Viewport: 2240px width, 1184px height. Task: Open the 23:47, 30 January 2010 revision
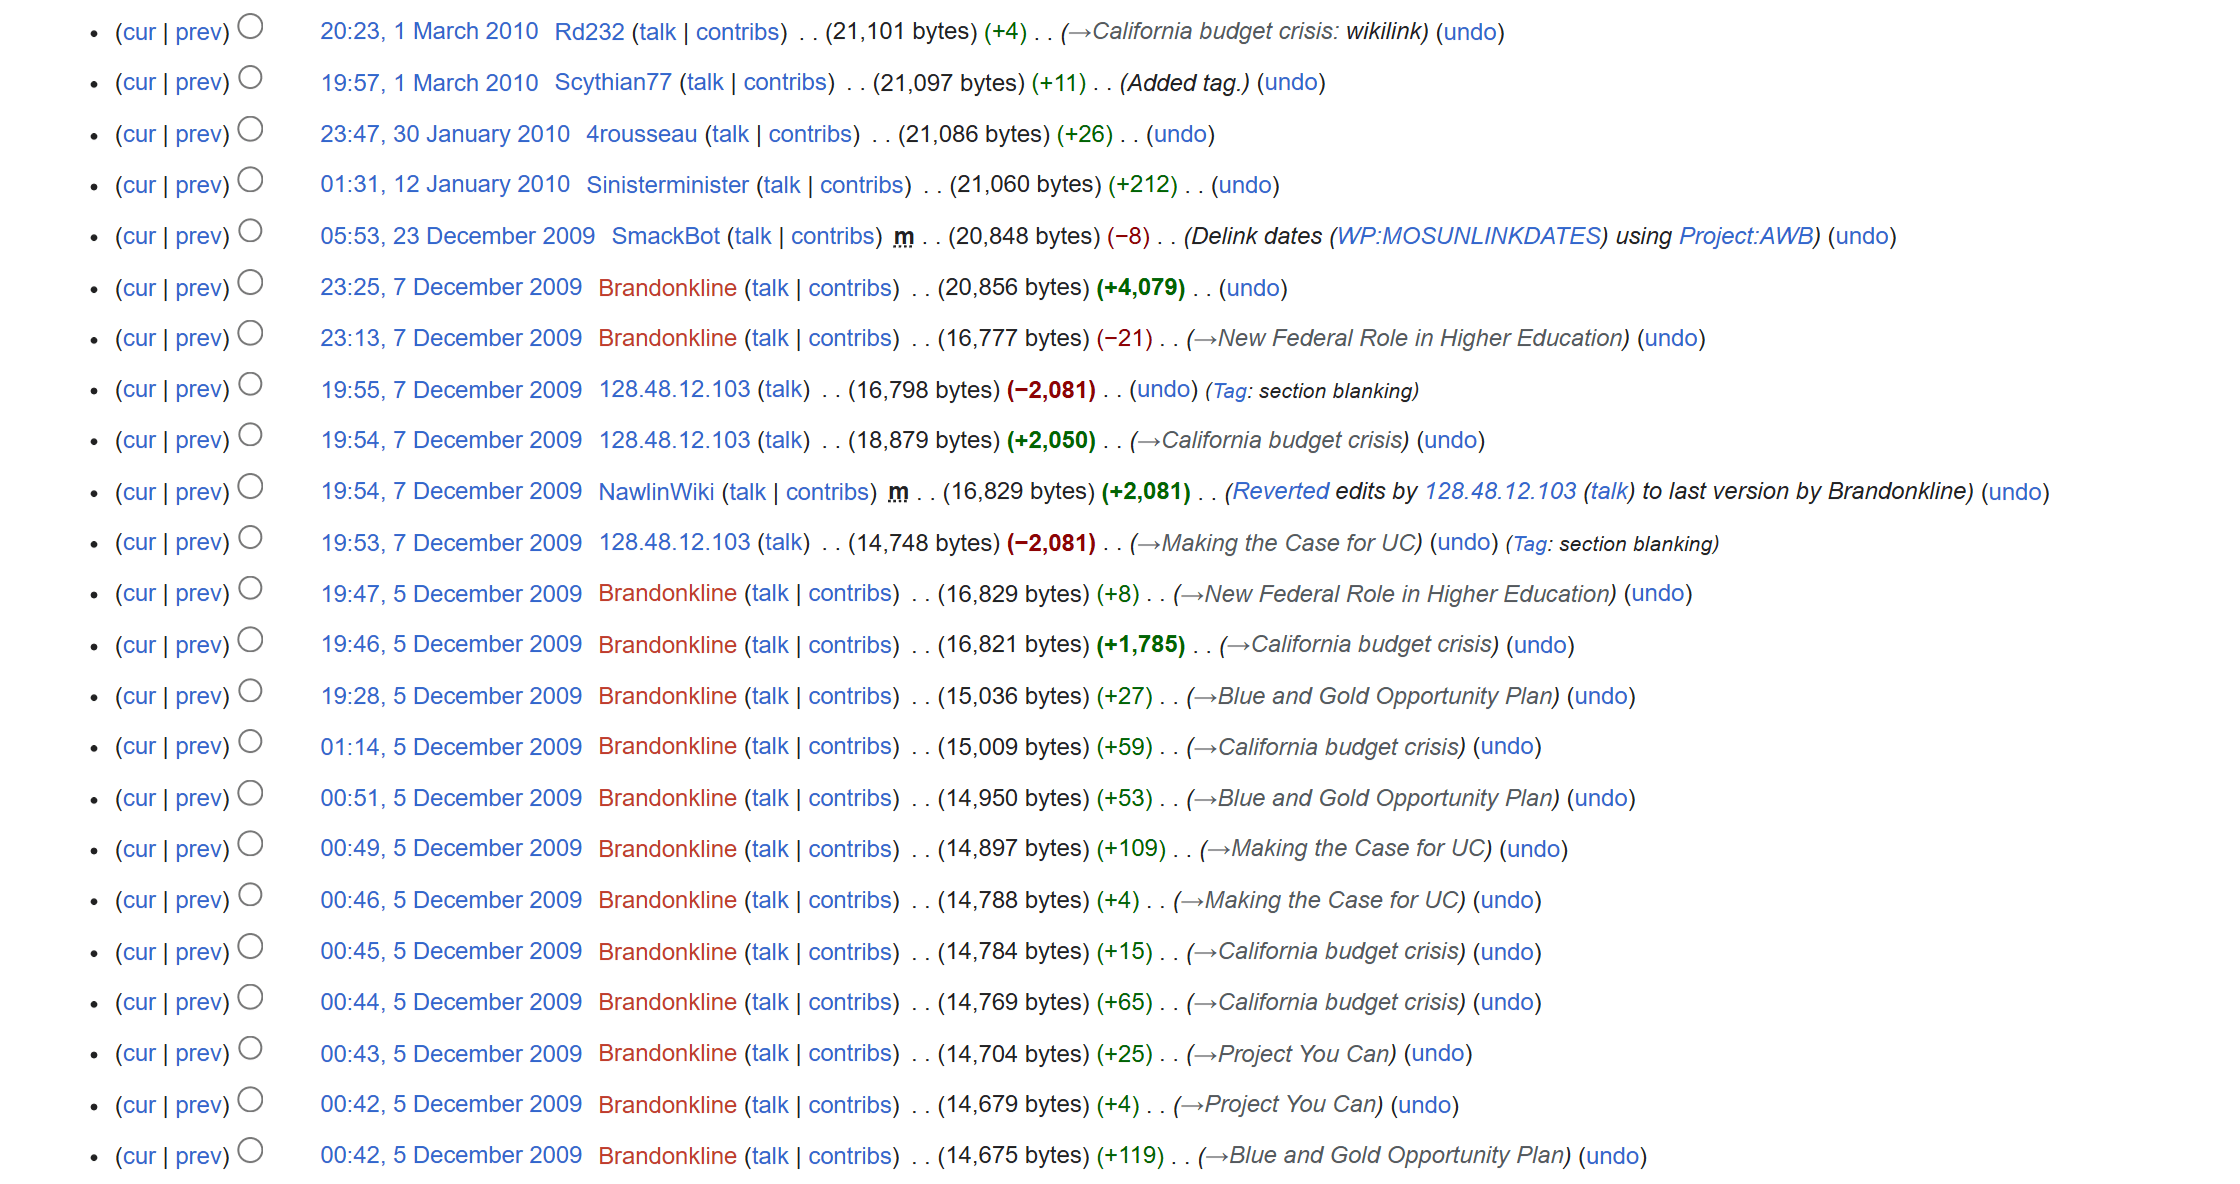click(444, 134)
